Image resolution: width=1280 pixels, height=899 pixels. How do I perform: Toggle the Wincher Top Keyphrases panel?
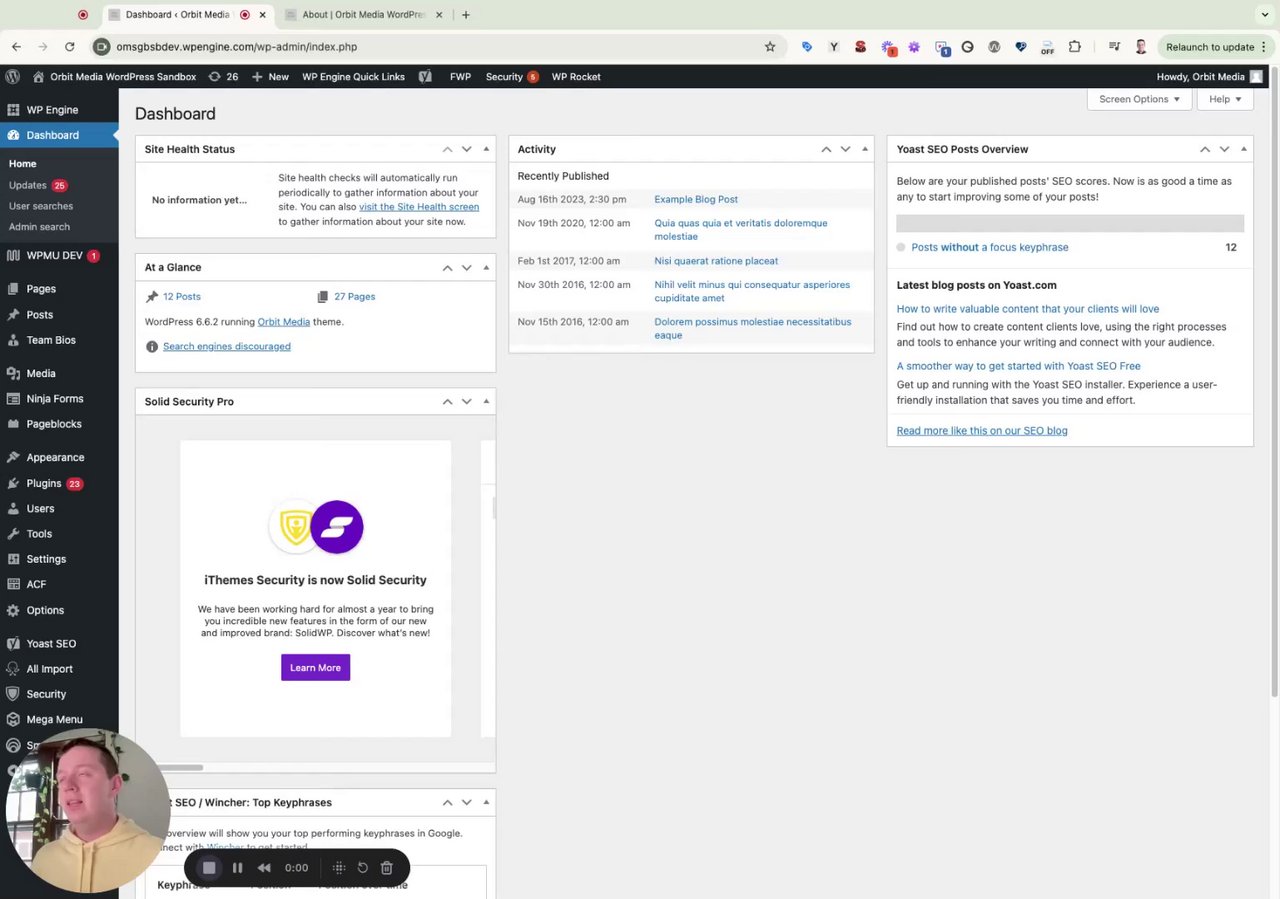point(486,802)
